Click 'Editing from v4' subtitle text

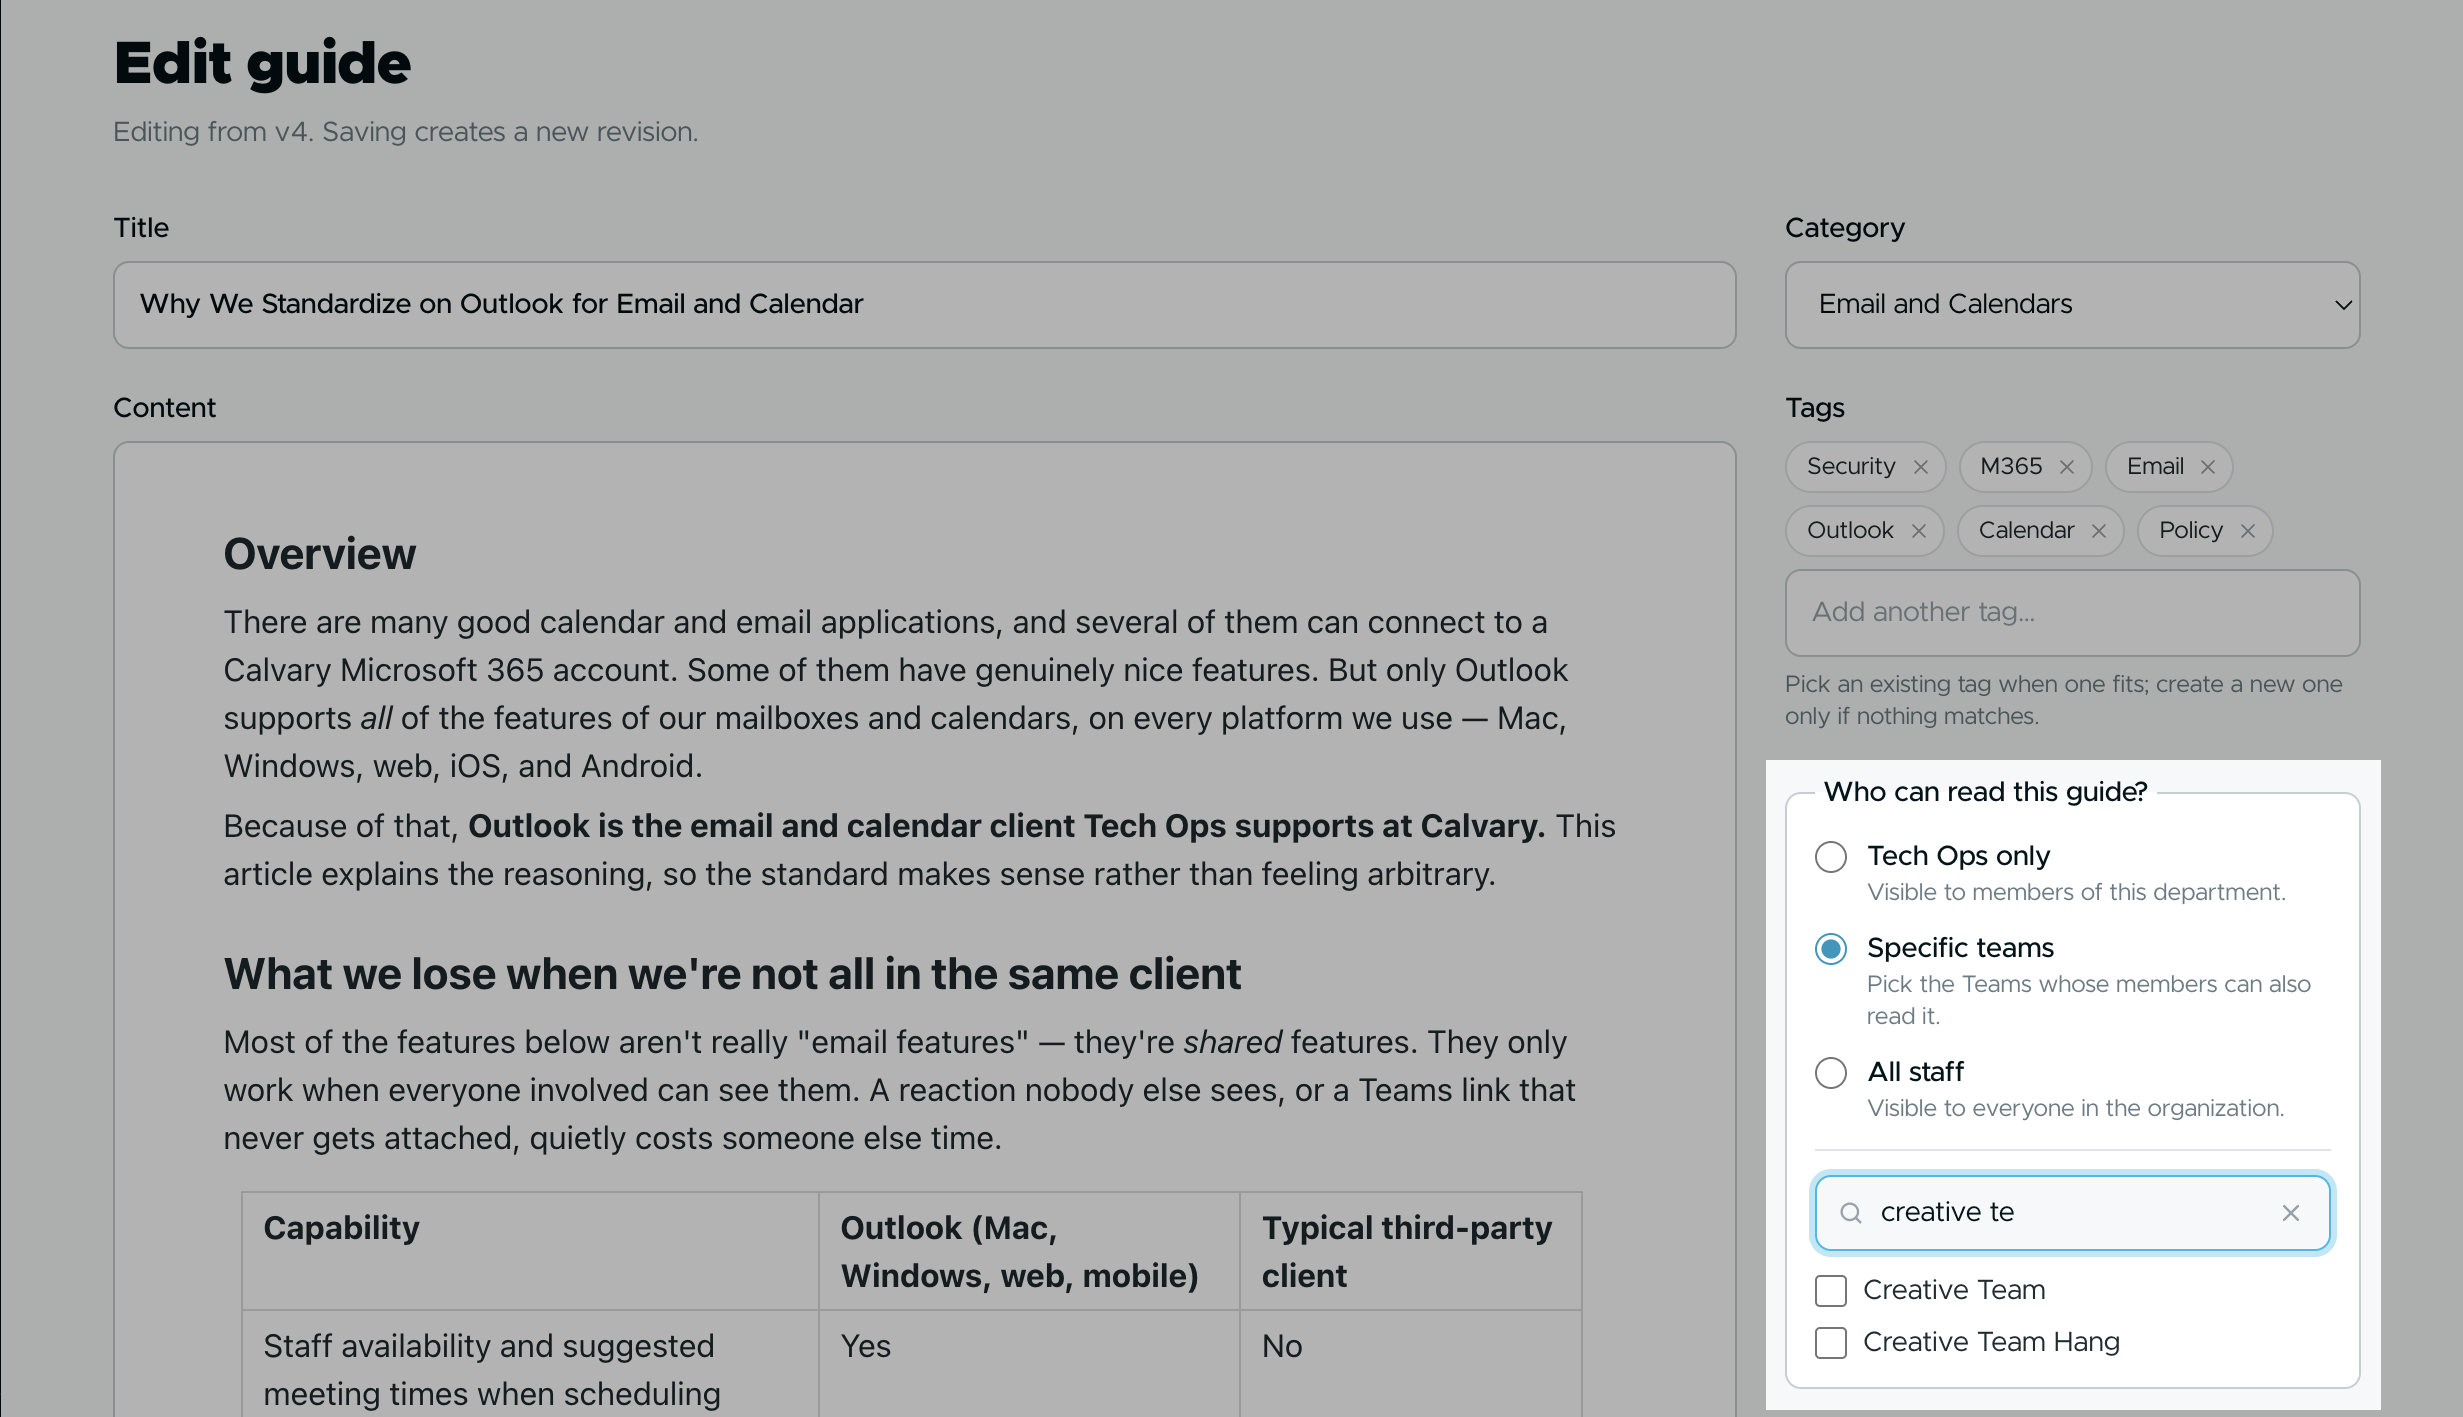point(405,132)
